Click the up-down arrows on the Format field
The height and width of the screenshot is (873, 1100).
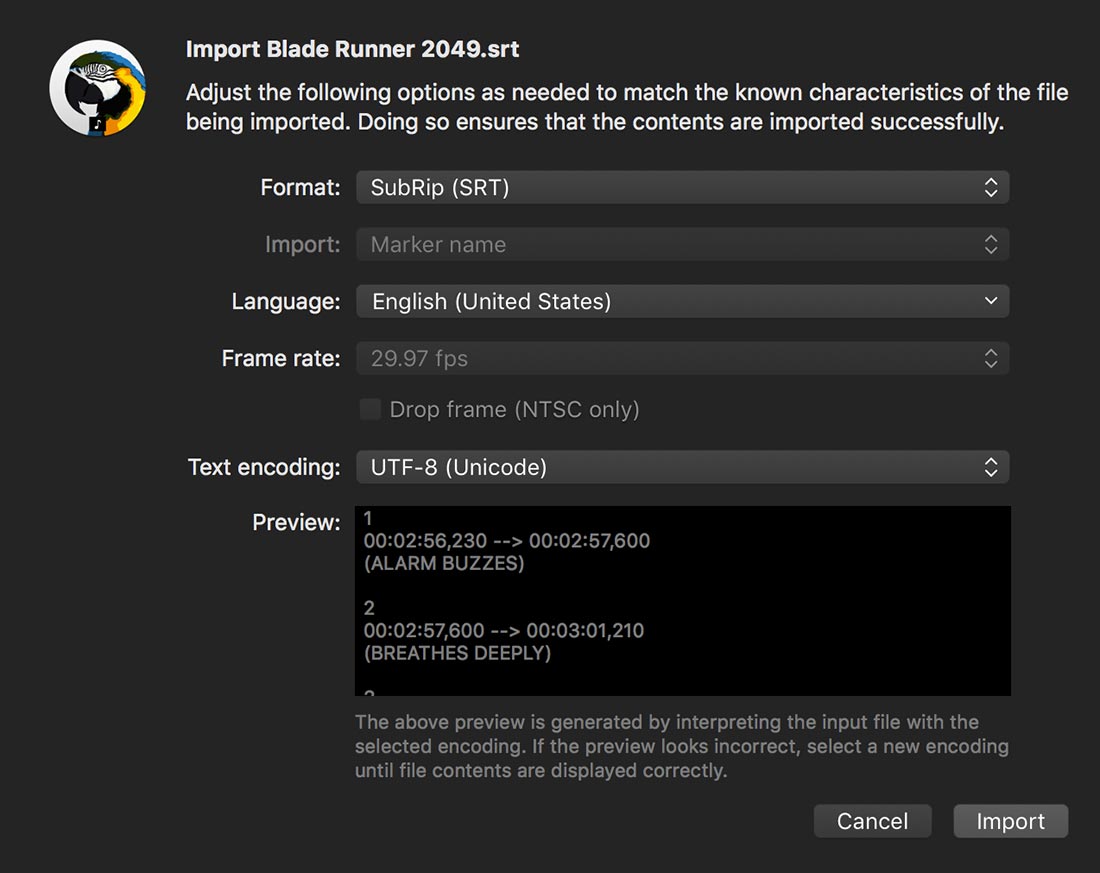click(990, 187)
